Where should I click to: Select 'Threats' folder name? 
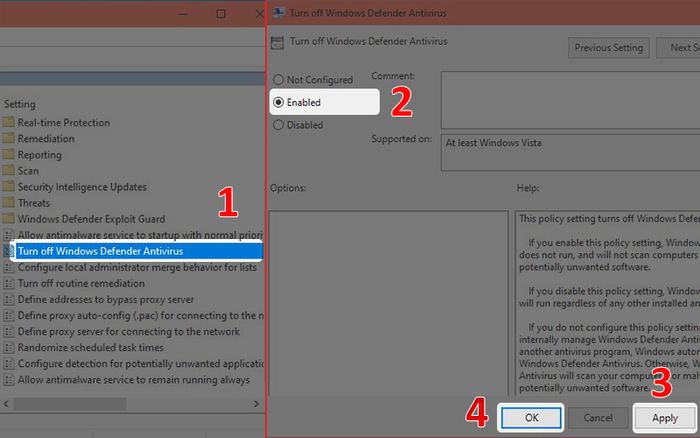34,203
